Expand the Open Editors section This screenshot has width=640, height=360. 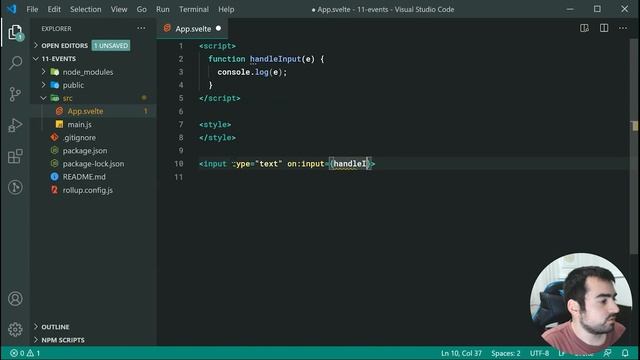pyautogui.click(x=64, y=45)
